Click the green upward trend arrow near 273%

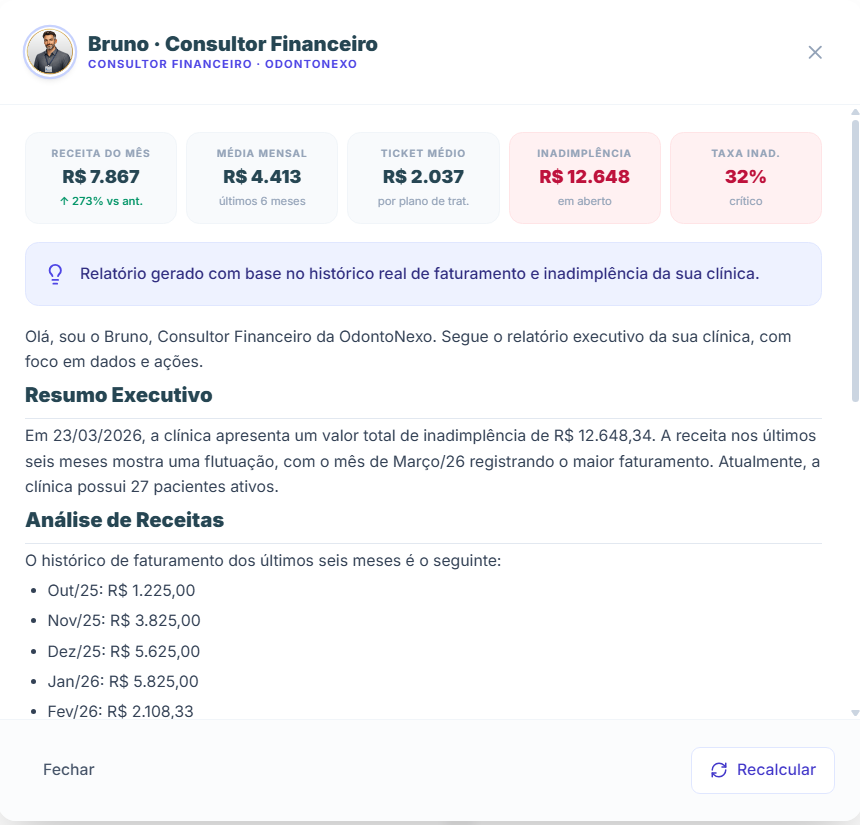(x=64, y=201)
